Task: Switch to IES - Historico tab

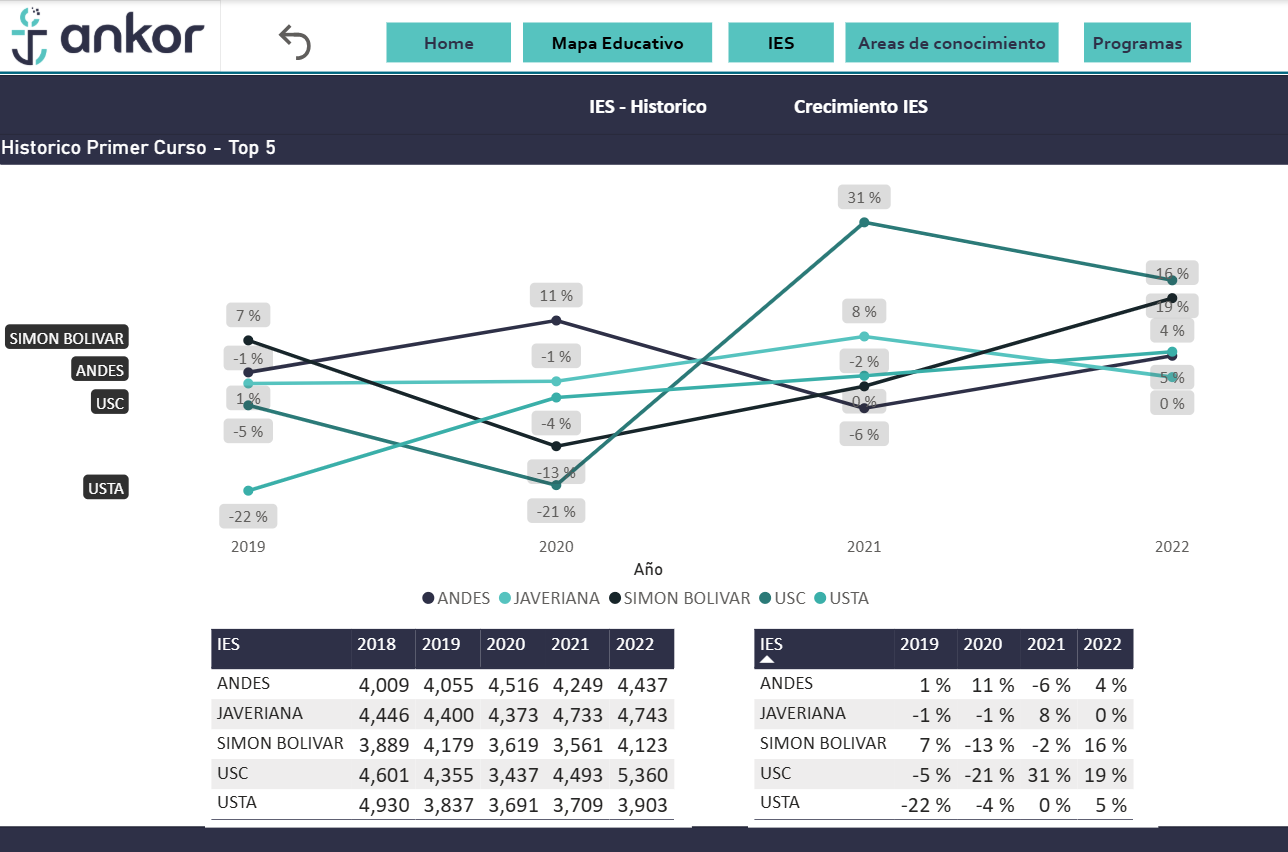Action: coord(648,107)
